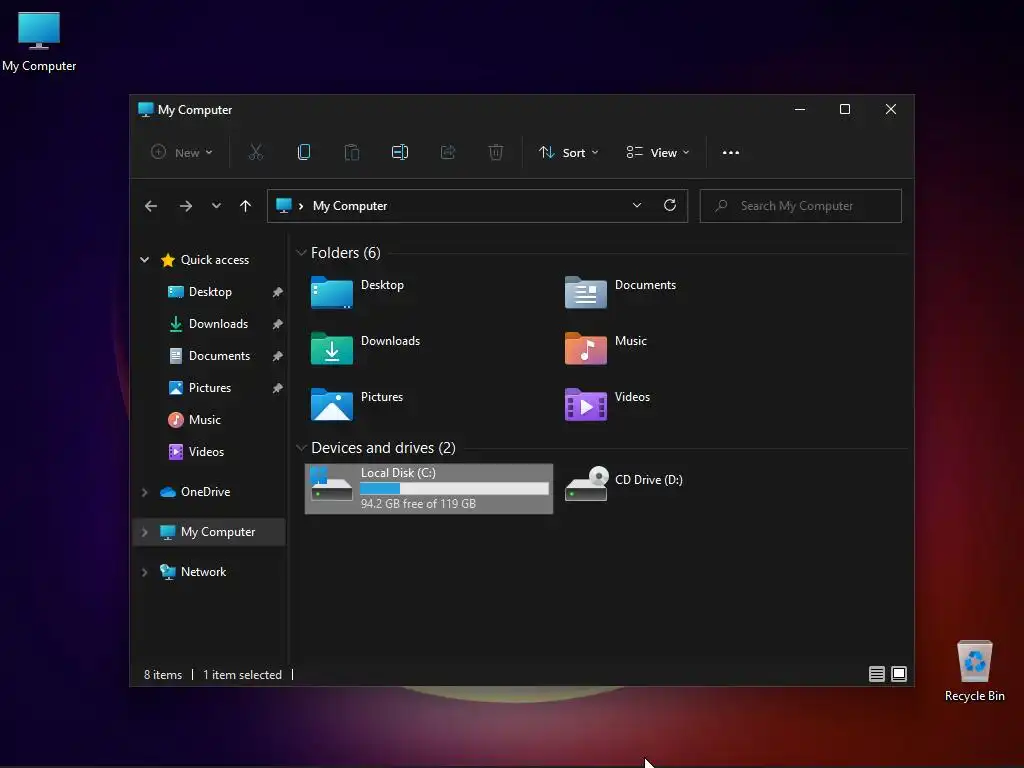Select OneDrive in the navigation pane

coord(205,492)
